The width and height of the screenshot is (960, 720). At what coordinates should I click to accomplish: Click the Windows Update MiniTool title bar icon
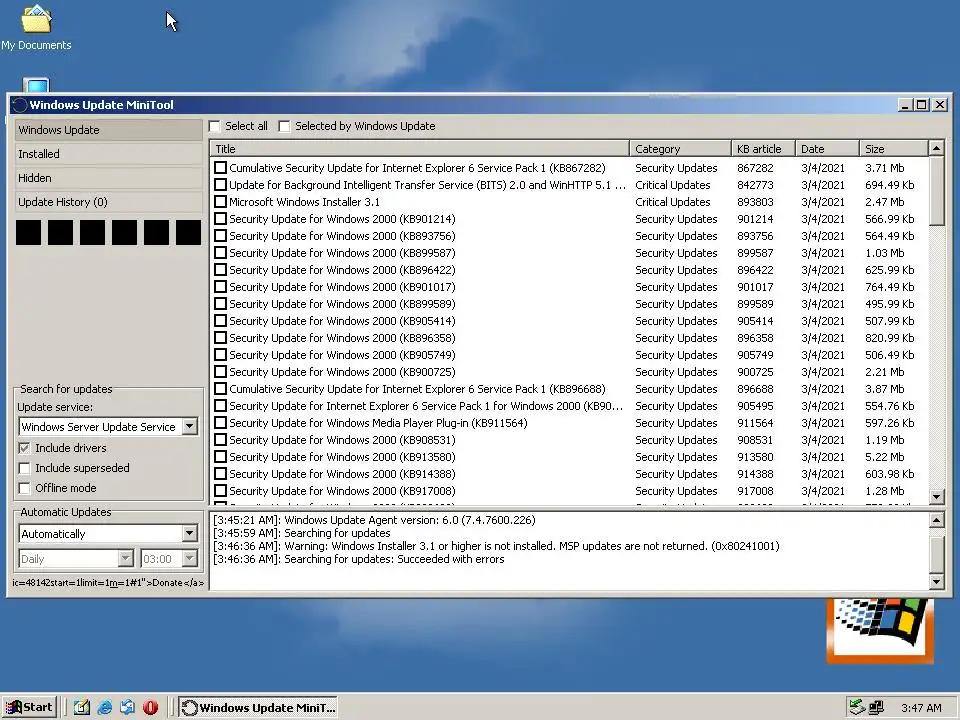coord(20,105)
